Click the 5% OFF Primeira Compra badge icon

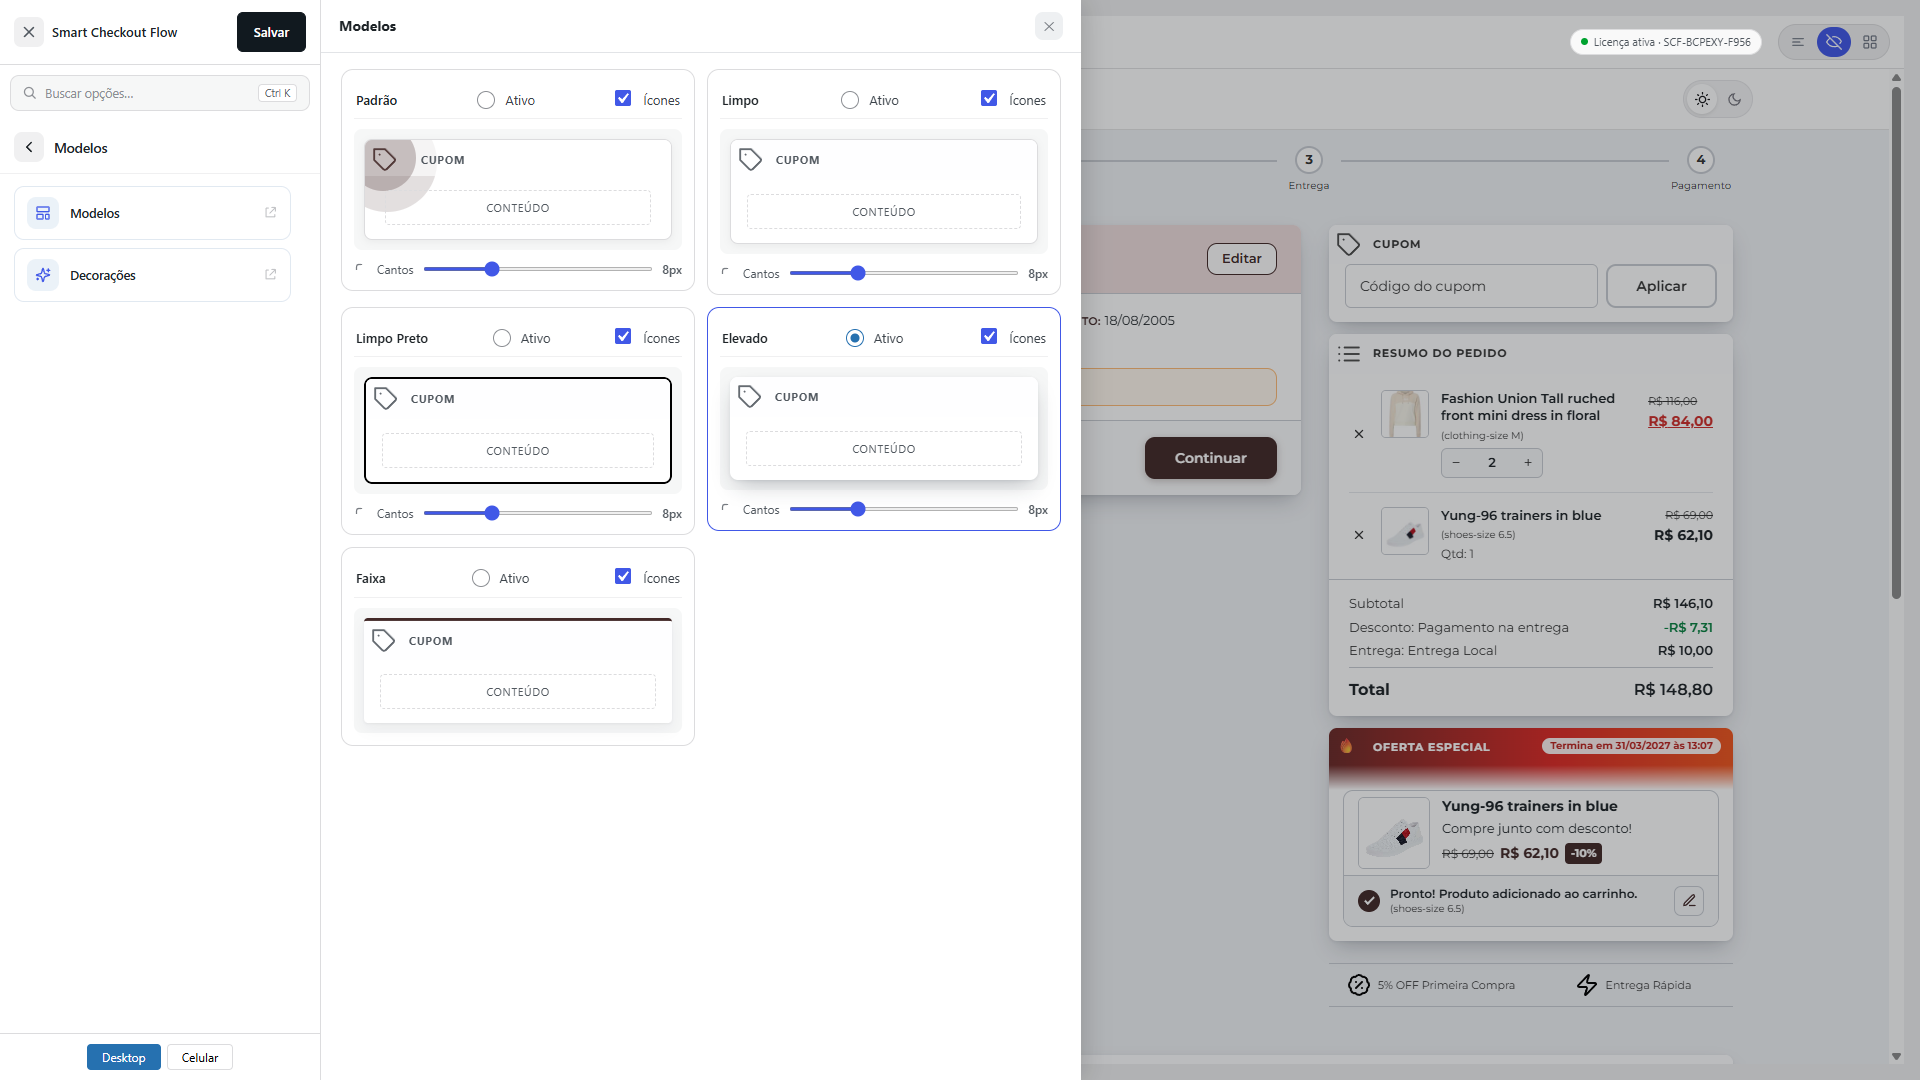(x=1358, y=985)
